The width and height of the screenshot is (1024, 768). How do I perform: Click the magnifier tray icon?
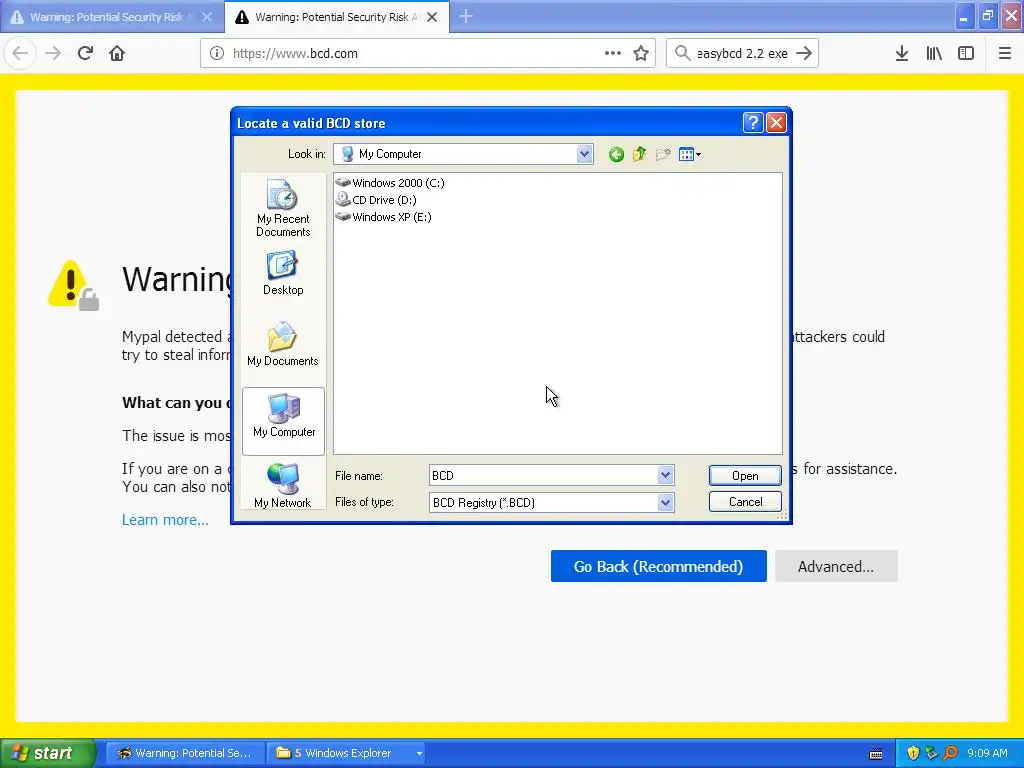click(x=950, y=753)
